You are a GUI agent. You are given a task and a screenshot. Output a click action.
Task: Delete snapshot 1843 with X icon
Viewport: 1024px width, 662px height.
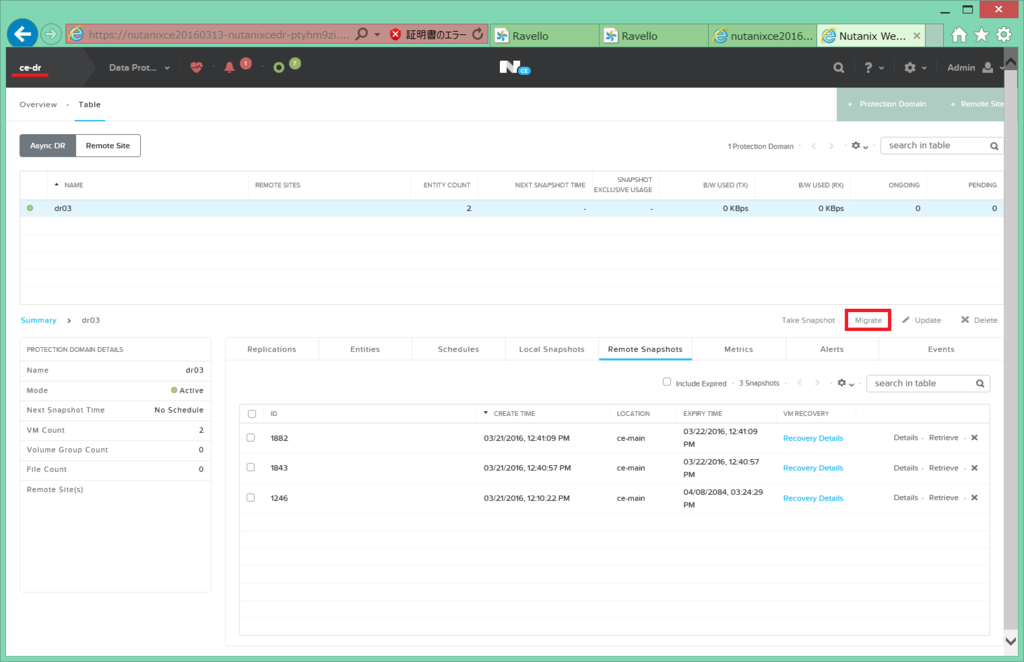pyautogui.click(x=974, y=467)
